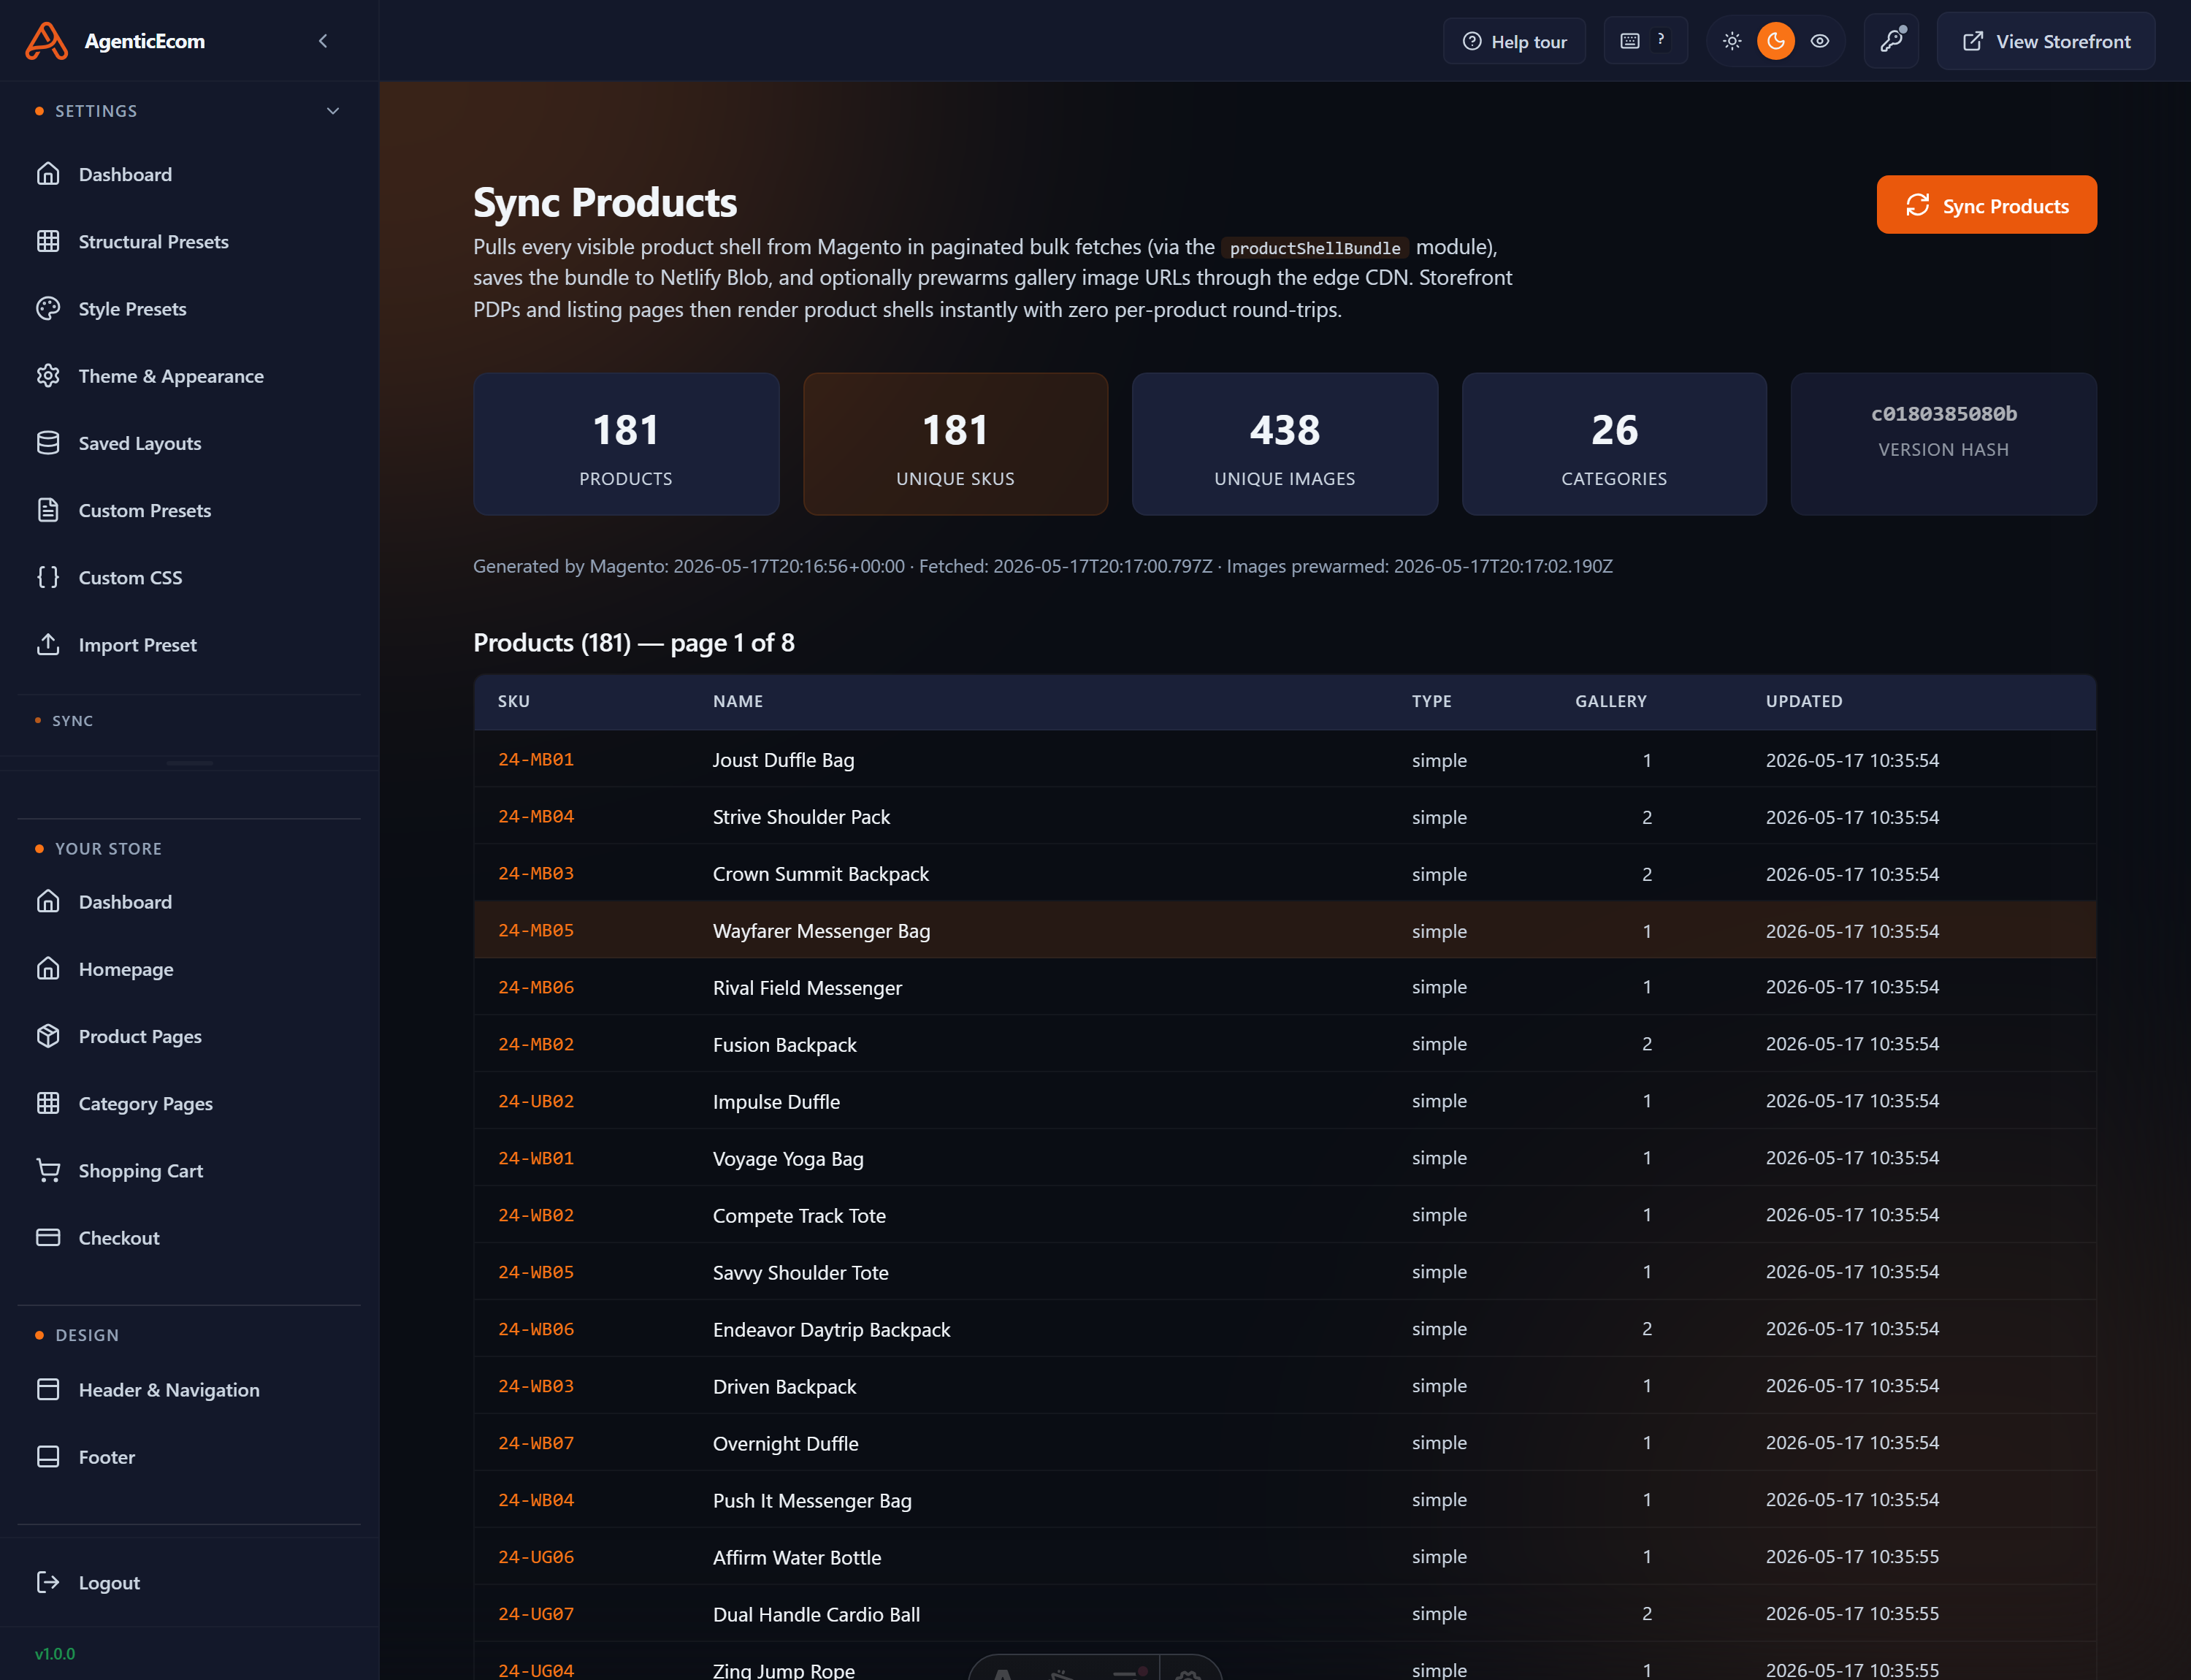Open SKU link 24-MB05

(536, 930)
